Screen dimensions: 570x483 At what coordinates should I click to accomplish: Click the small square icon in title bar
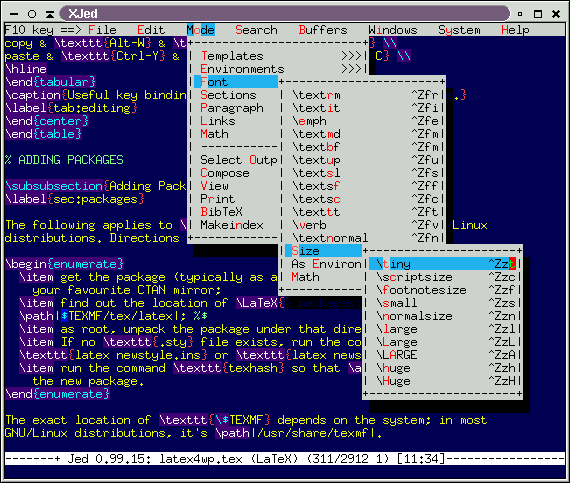pos(520,14)
